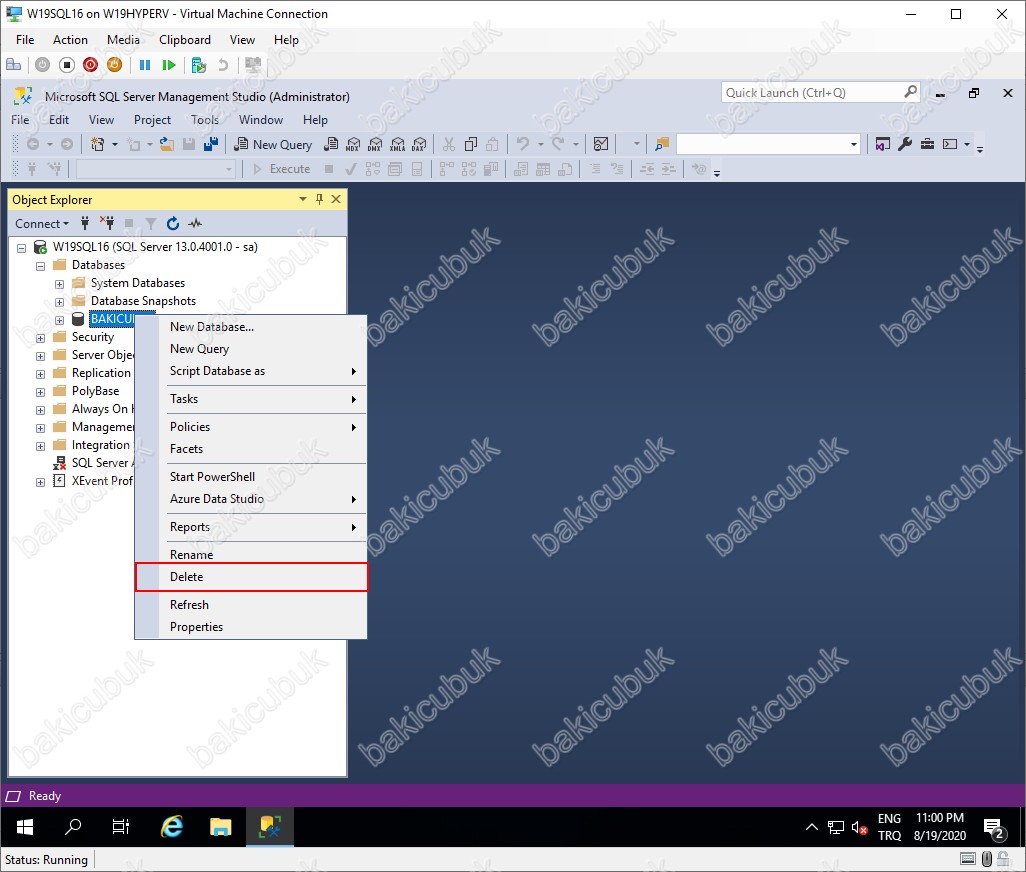Close the Object Explorer panel
The width and height of the screenshot is (1026, 872).
pyautogui.click(x=336, y=199)
